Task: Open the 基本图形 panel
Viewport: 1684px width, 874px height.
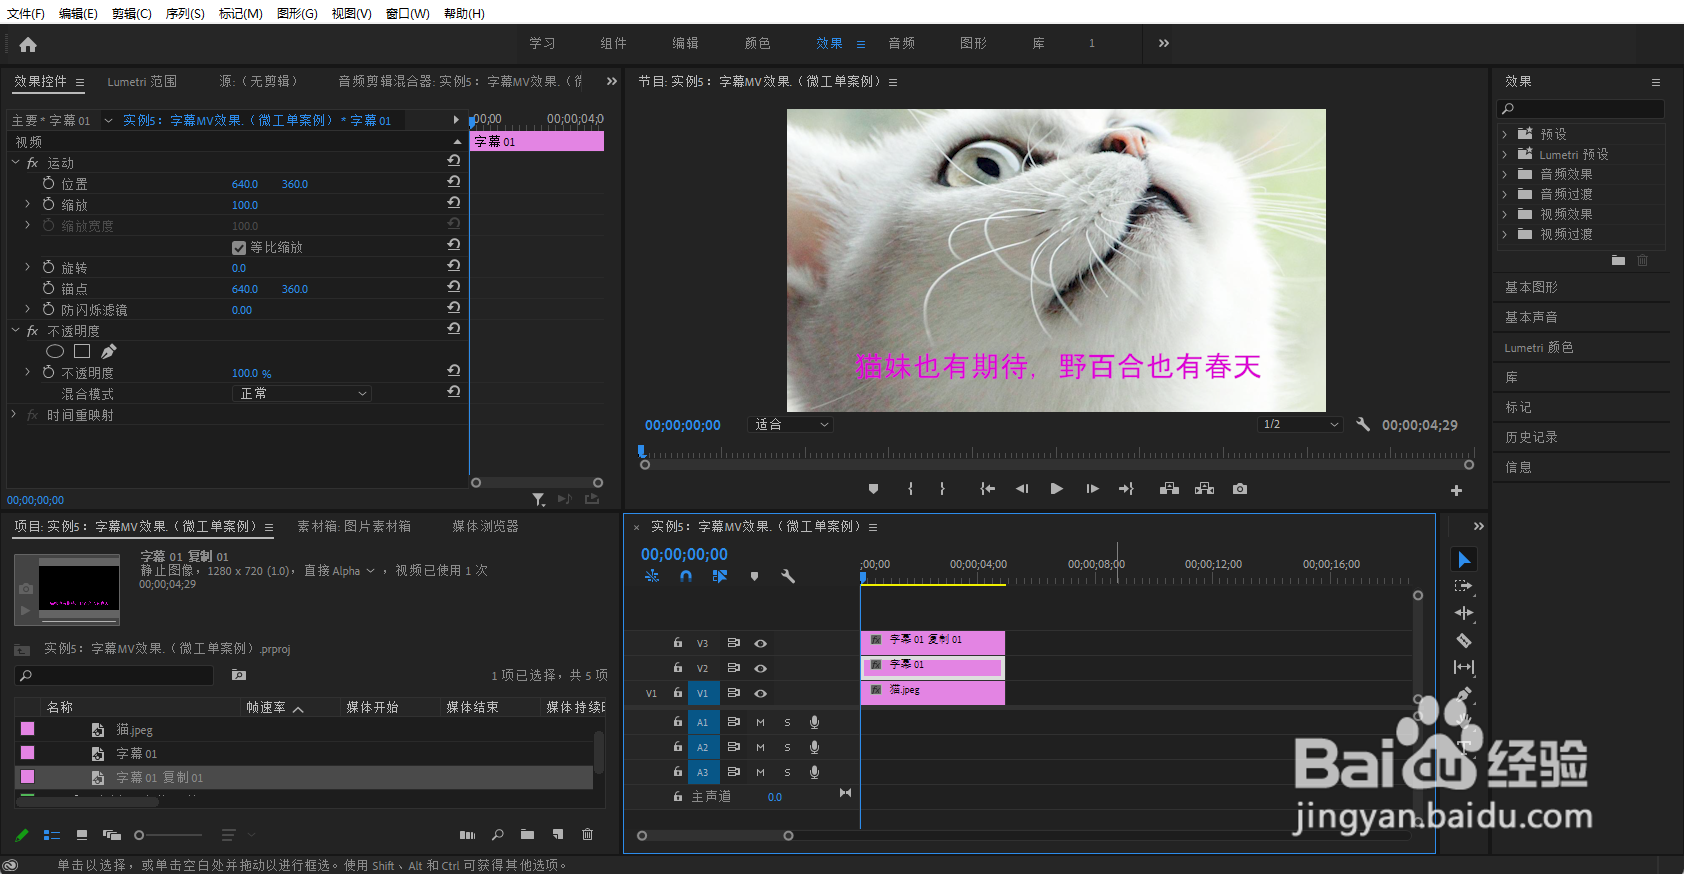Action: click(1531, 287)
